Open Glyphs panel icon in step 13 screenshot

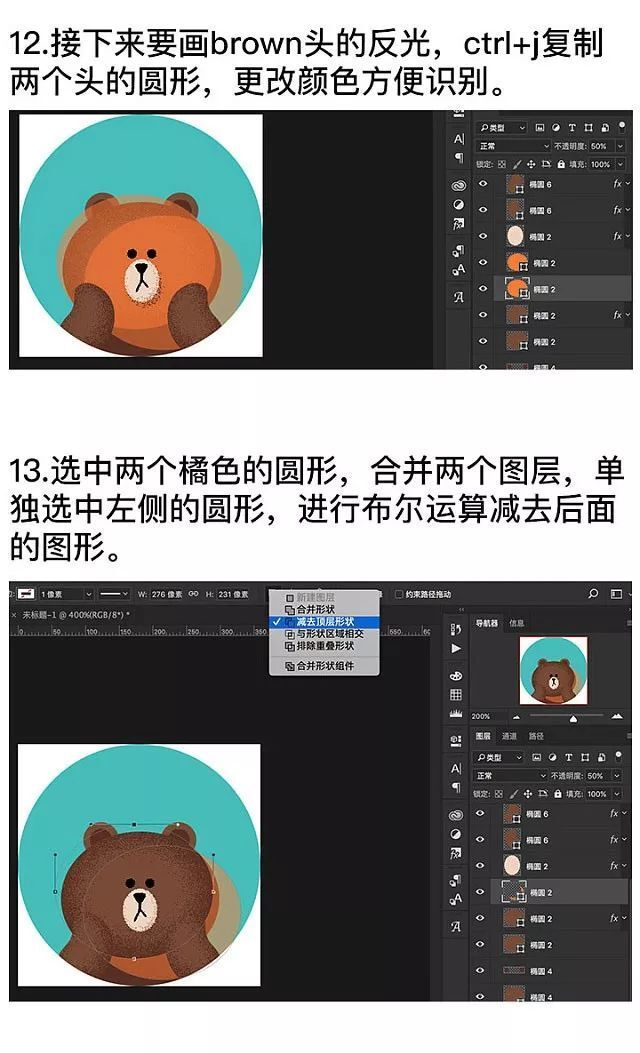[456, 927]
